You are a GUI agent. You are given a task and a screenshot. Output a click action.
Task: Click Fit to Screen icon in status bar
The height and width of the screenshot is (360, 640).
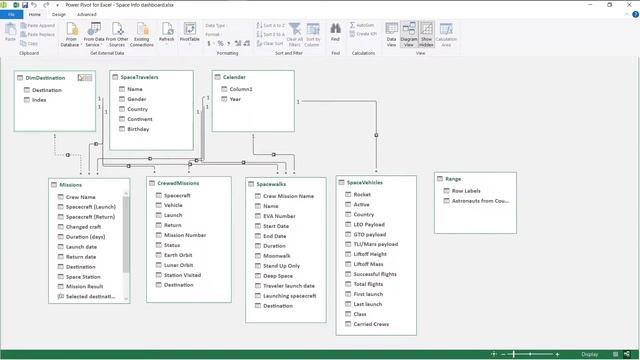click(494, 354)
